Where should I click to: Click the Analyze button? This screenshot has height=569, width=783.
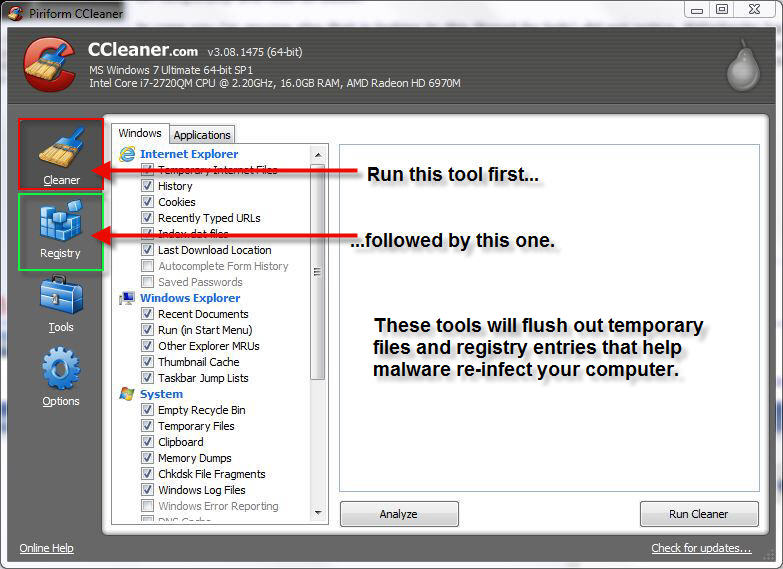pos(399,514)
